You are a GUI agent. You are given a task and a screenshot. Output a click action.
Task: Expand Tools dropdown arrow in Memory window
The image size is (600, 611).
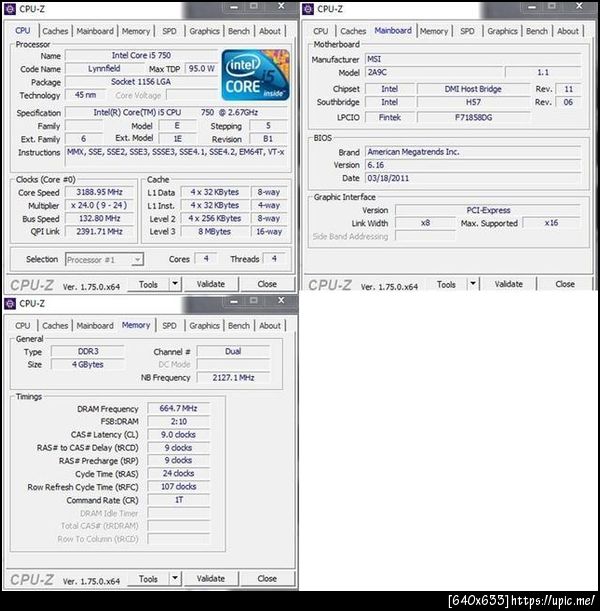point(175,579)
